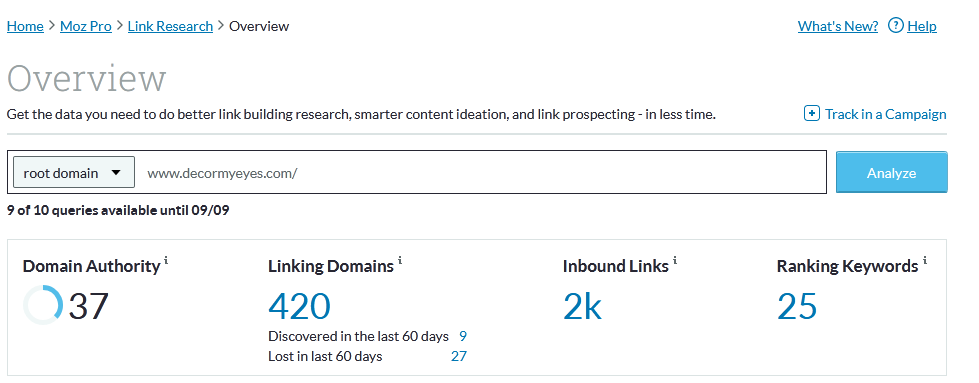
Task: Click the Domain Authority circular progress ring
Action: click(43, 305)
